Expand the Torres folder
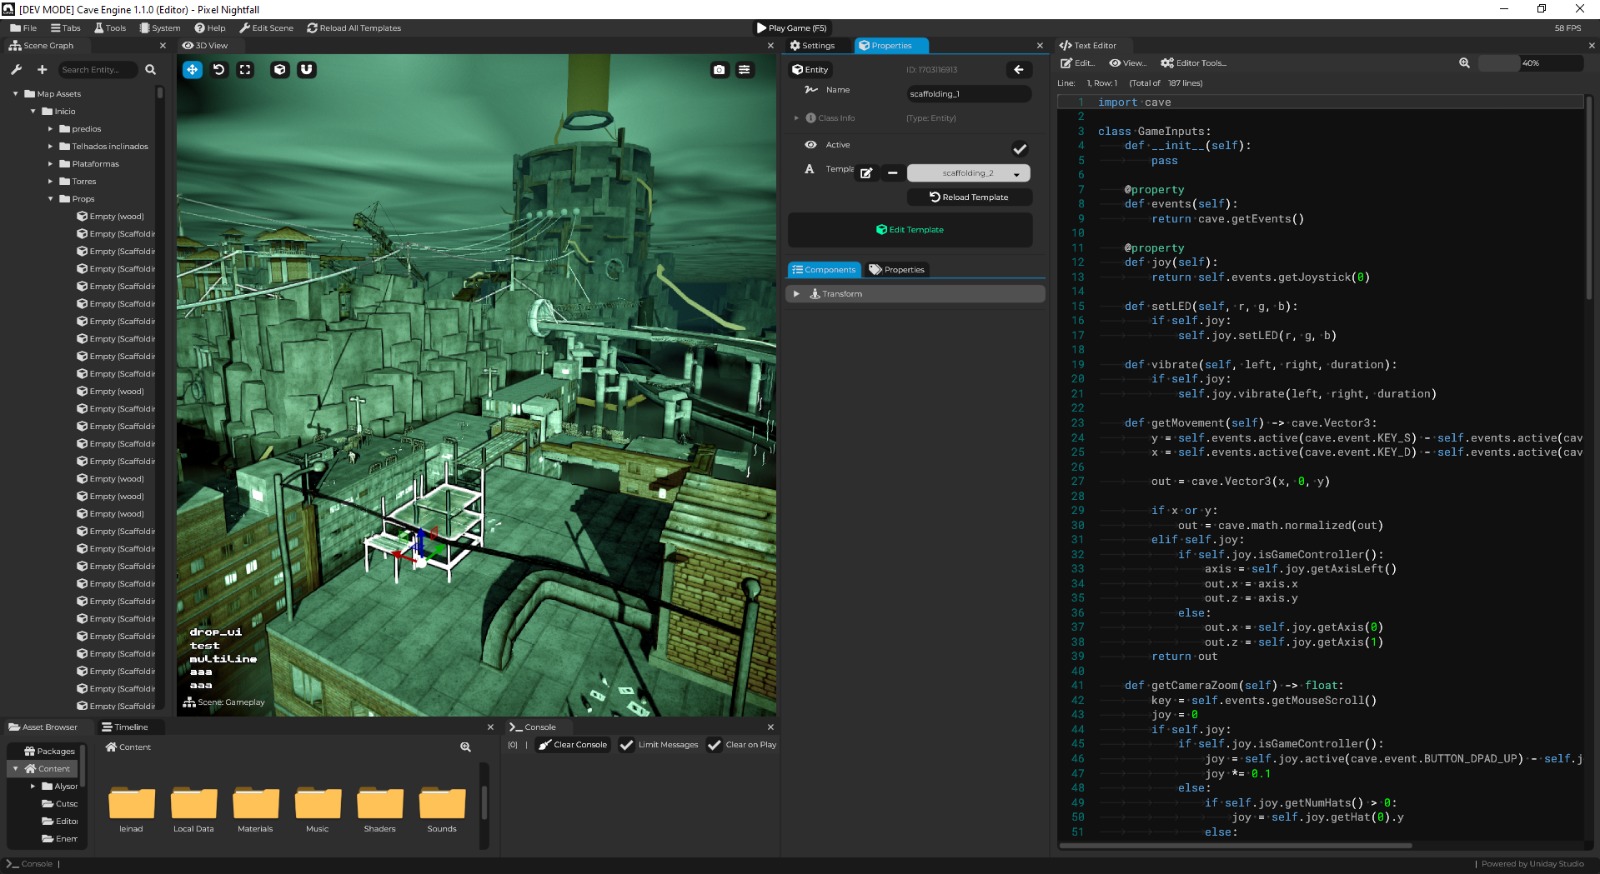1600x874 pixels. tap(51, 181)
